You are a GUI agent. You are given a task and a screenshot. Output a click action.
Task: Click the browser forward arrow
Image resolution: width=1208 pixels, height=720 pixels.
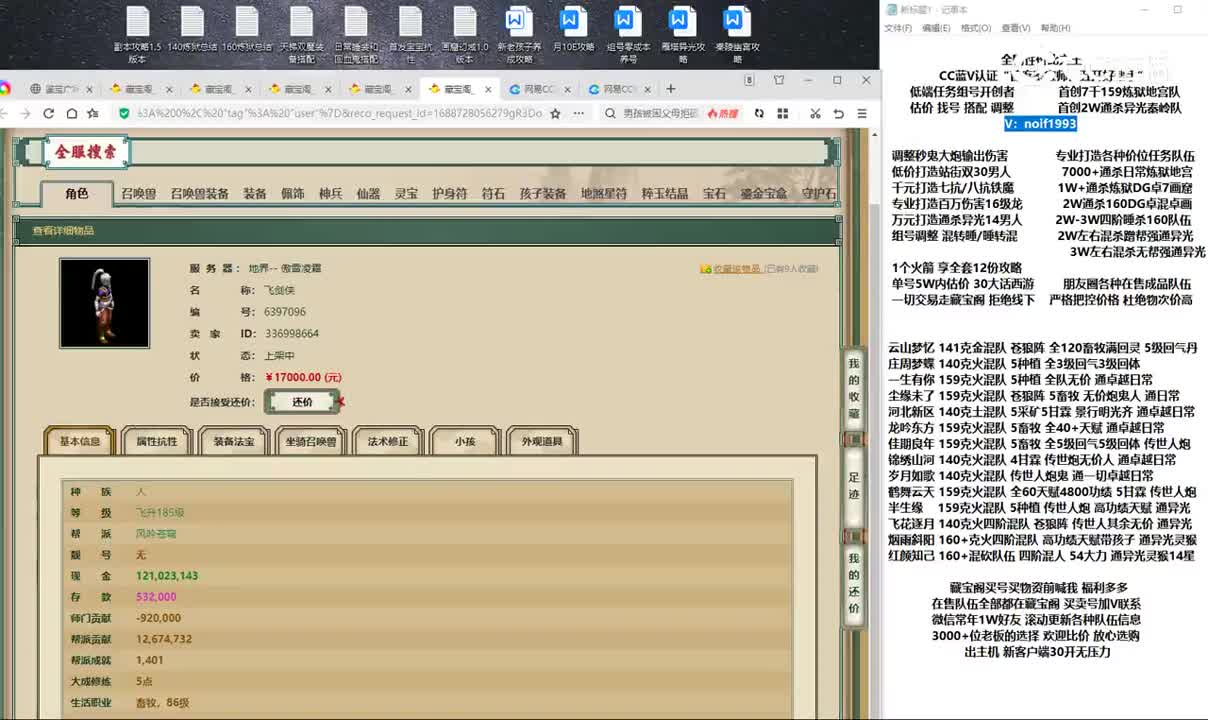coord(24,113)
